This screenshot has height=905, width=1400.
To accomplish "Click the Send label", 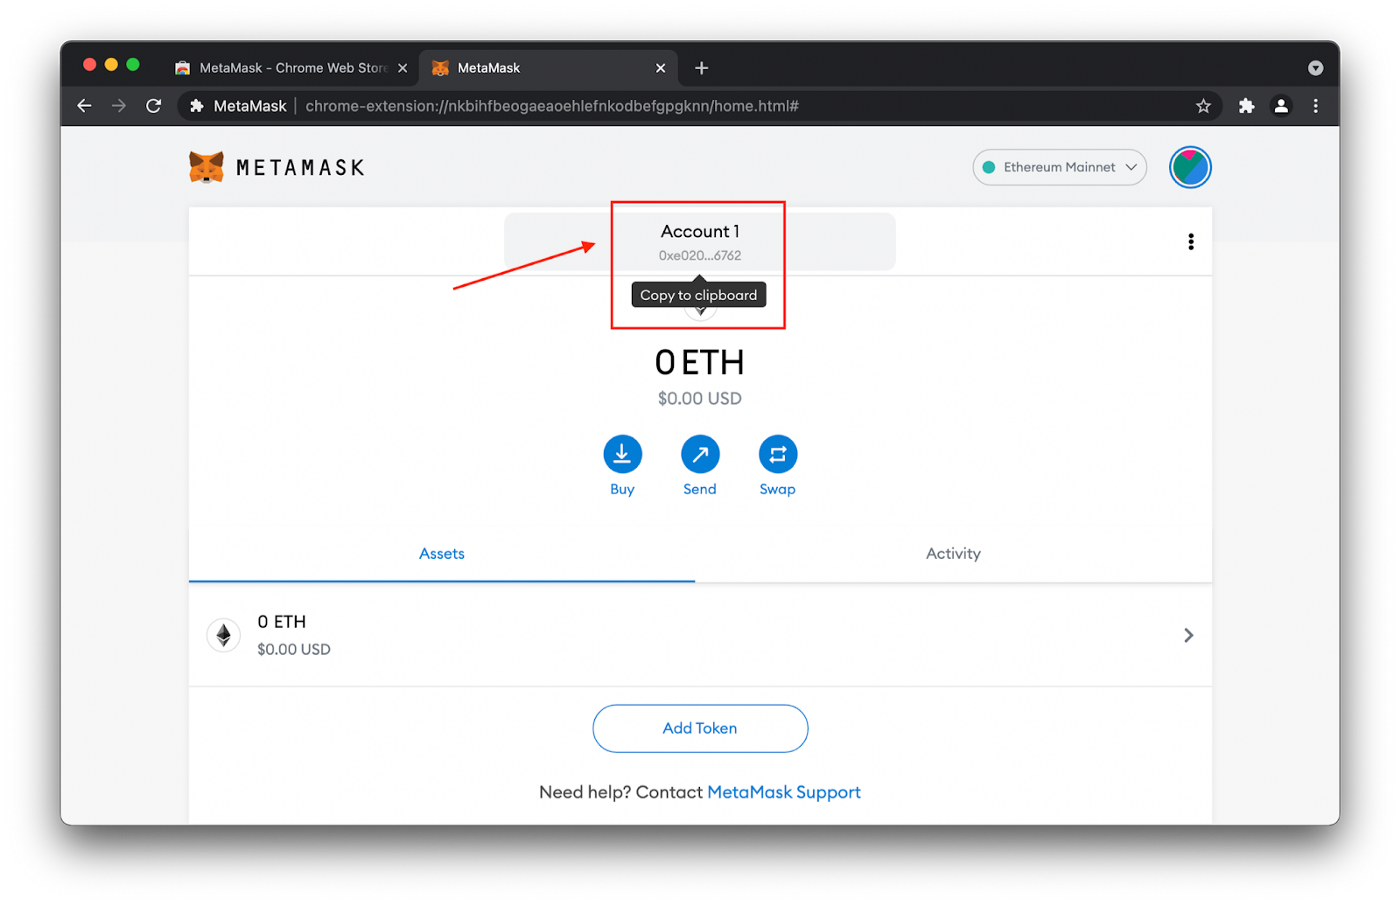I will coord(700,489).
